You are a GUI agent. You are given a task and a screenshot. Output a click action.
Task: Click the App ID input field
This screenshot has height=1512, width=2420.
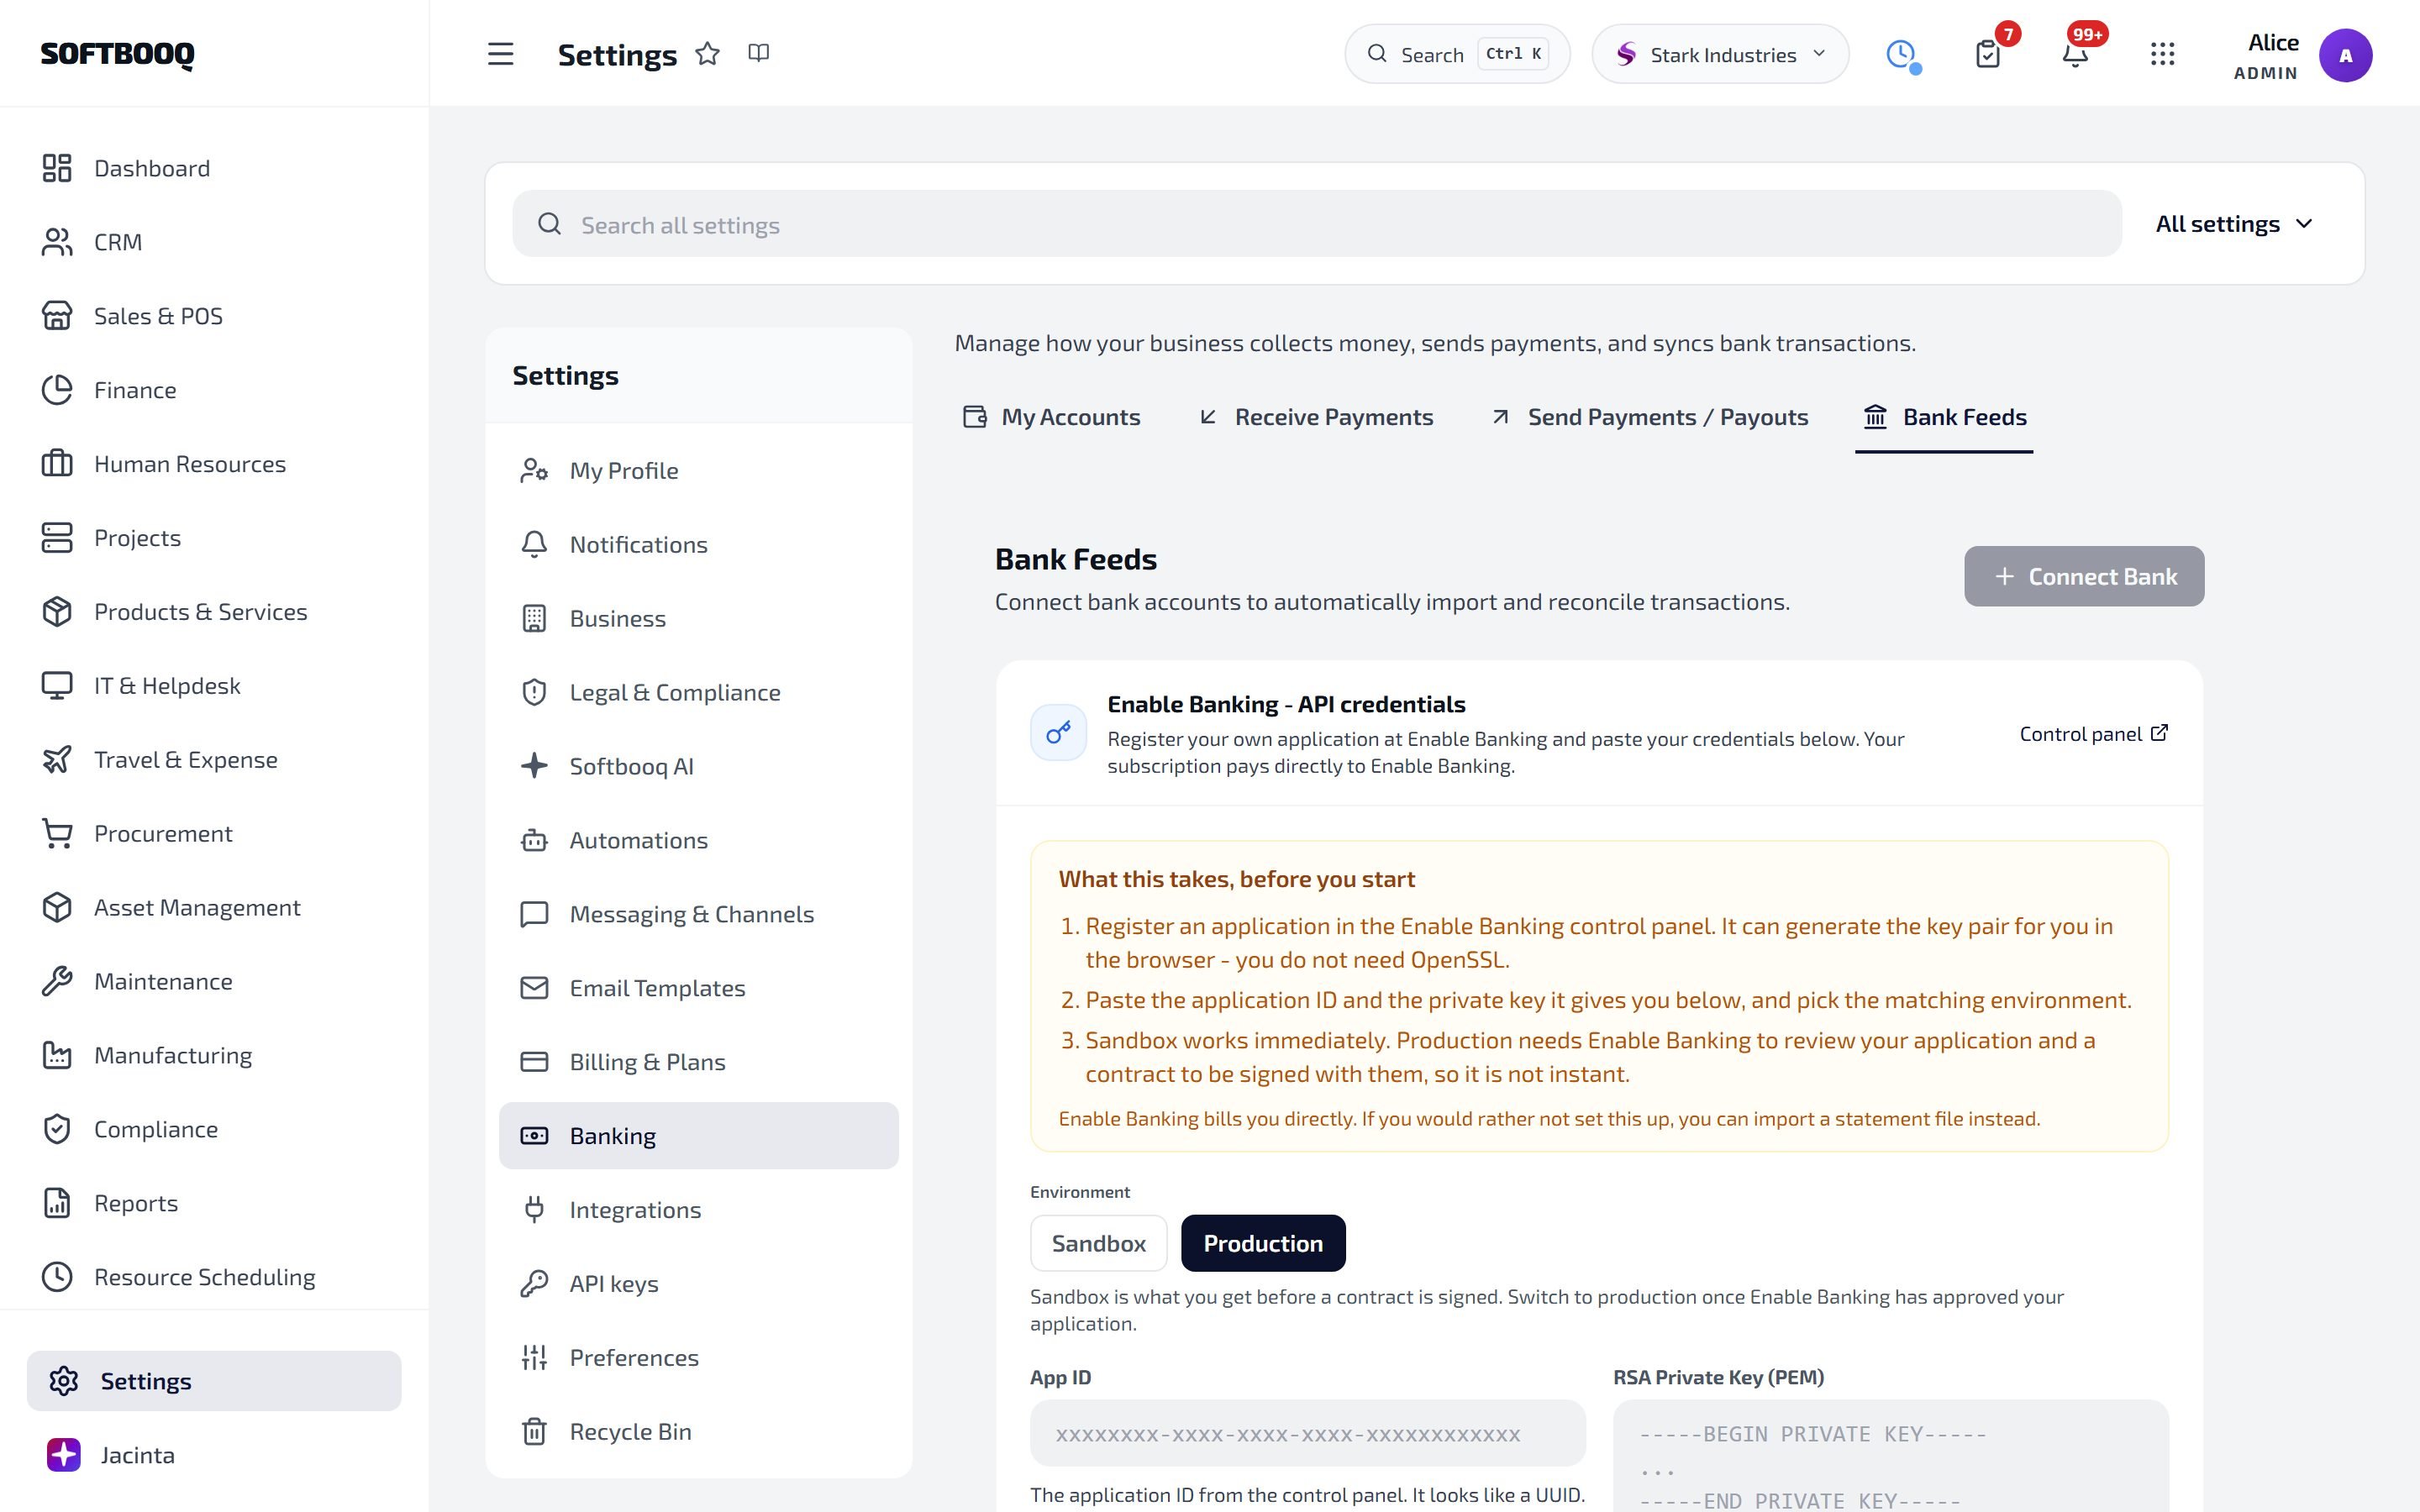[x=1307, y=1433]
